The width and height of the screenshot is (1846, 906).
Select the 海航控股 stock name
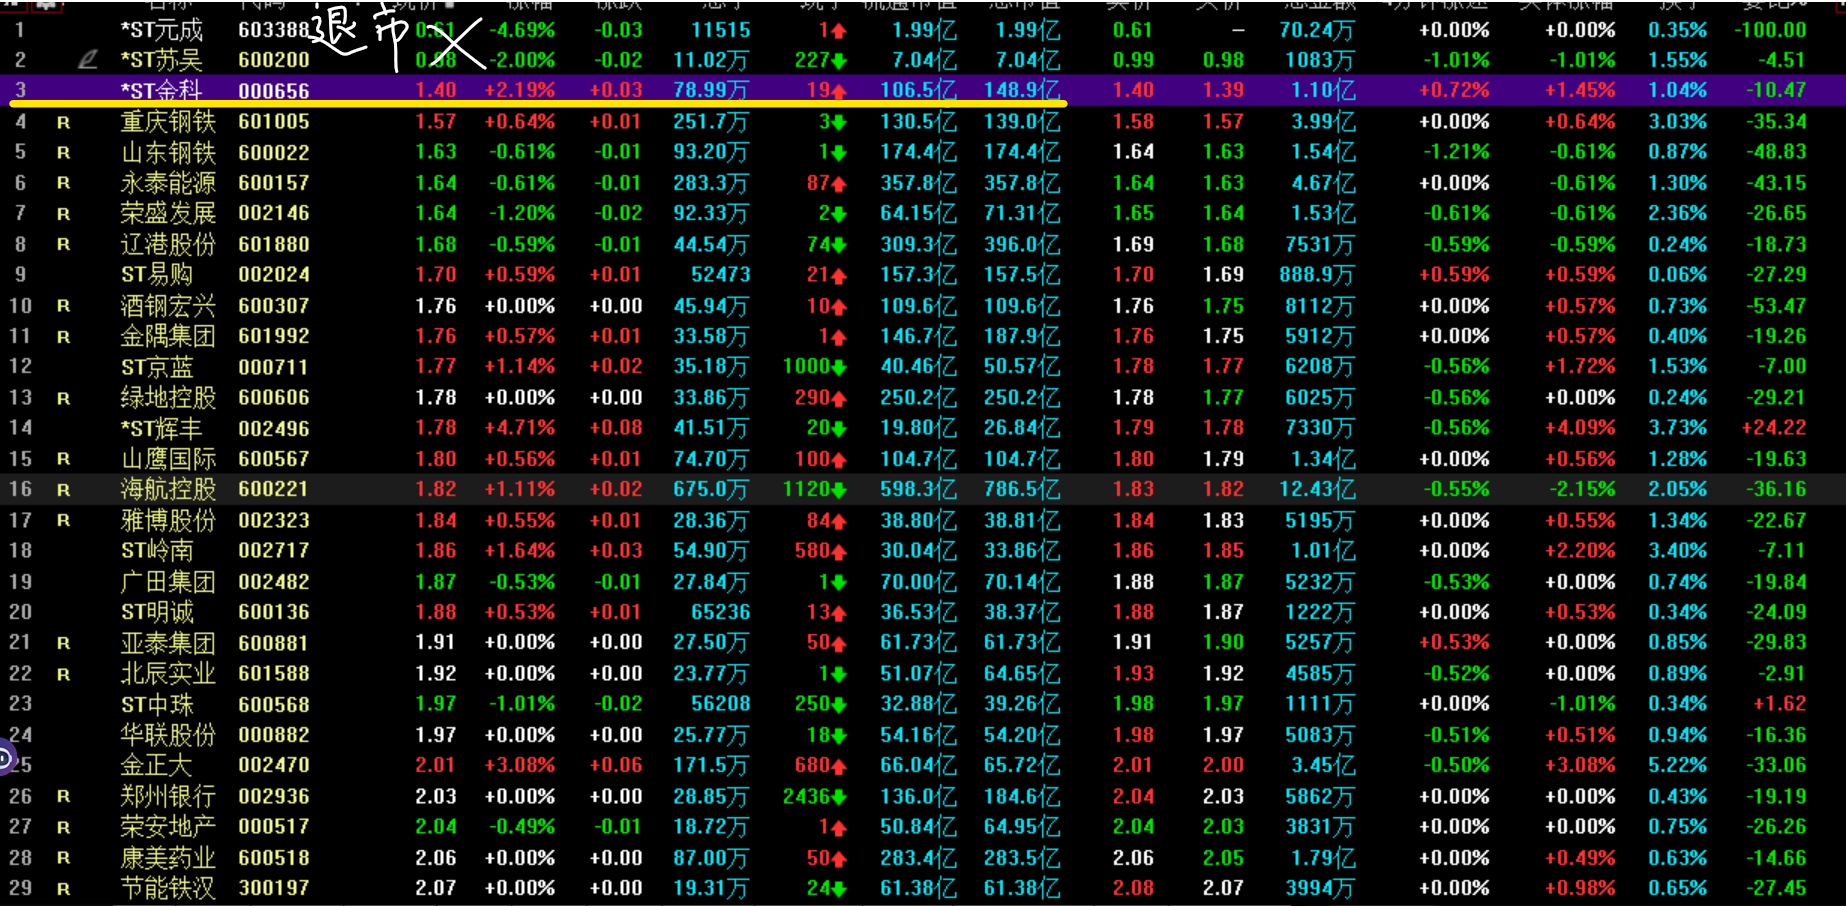[168, 489]
